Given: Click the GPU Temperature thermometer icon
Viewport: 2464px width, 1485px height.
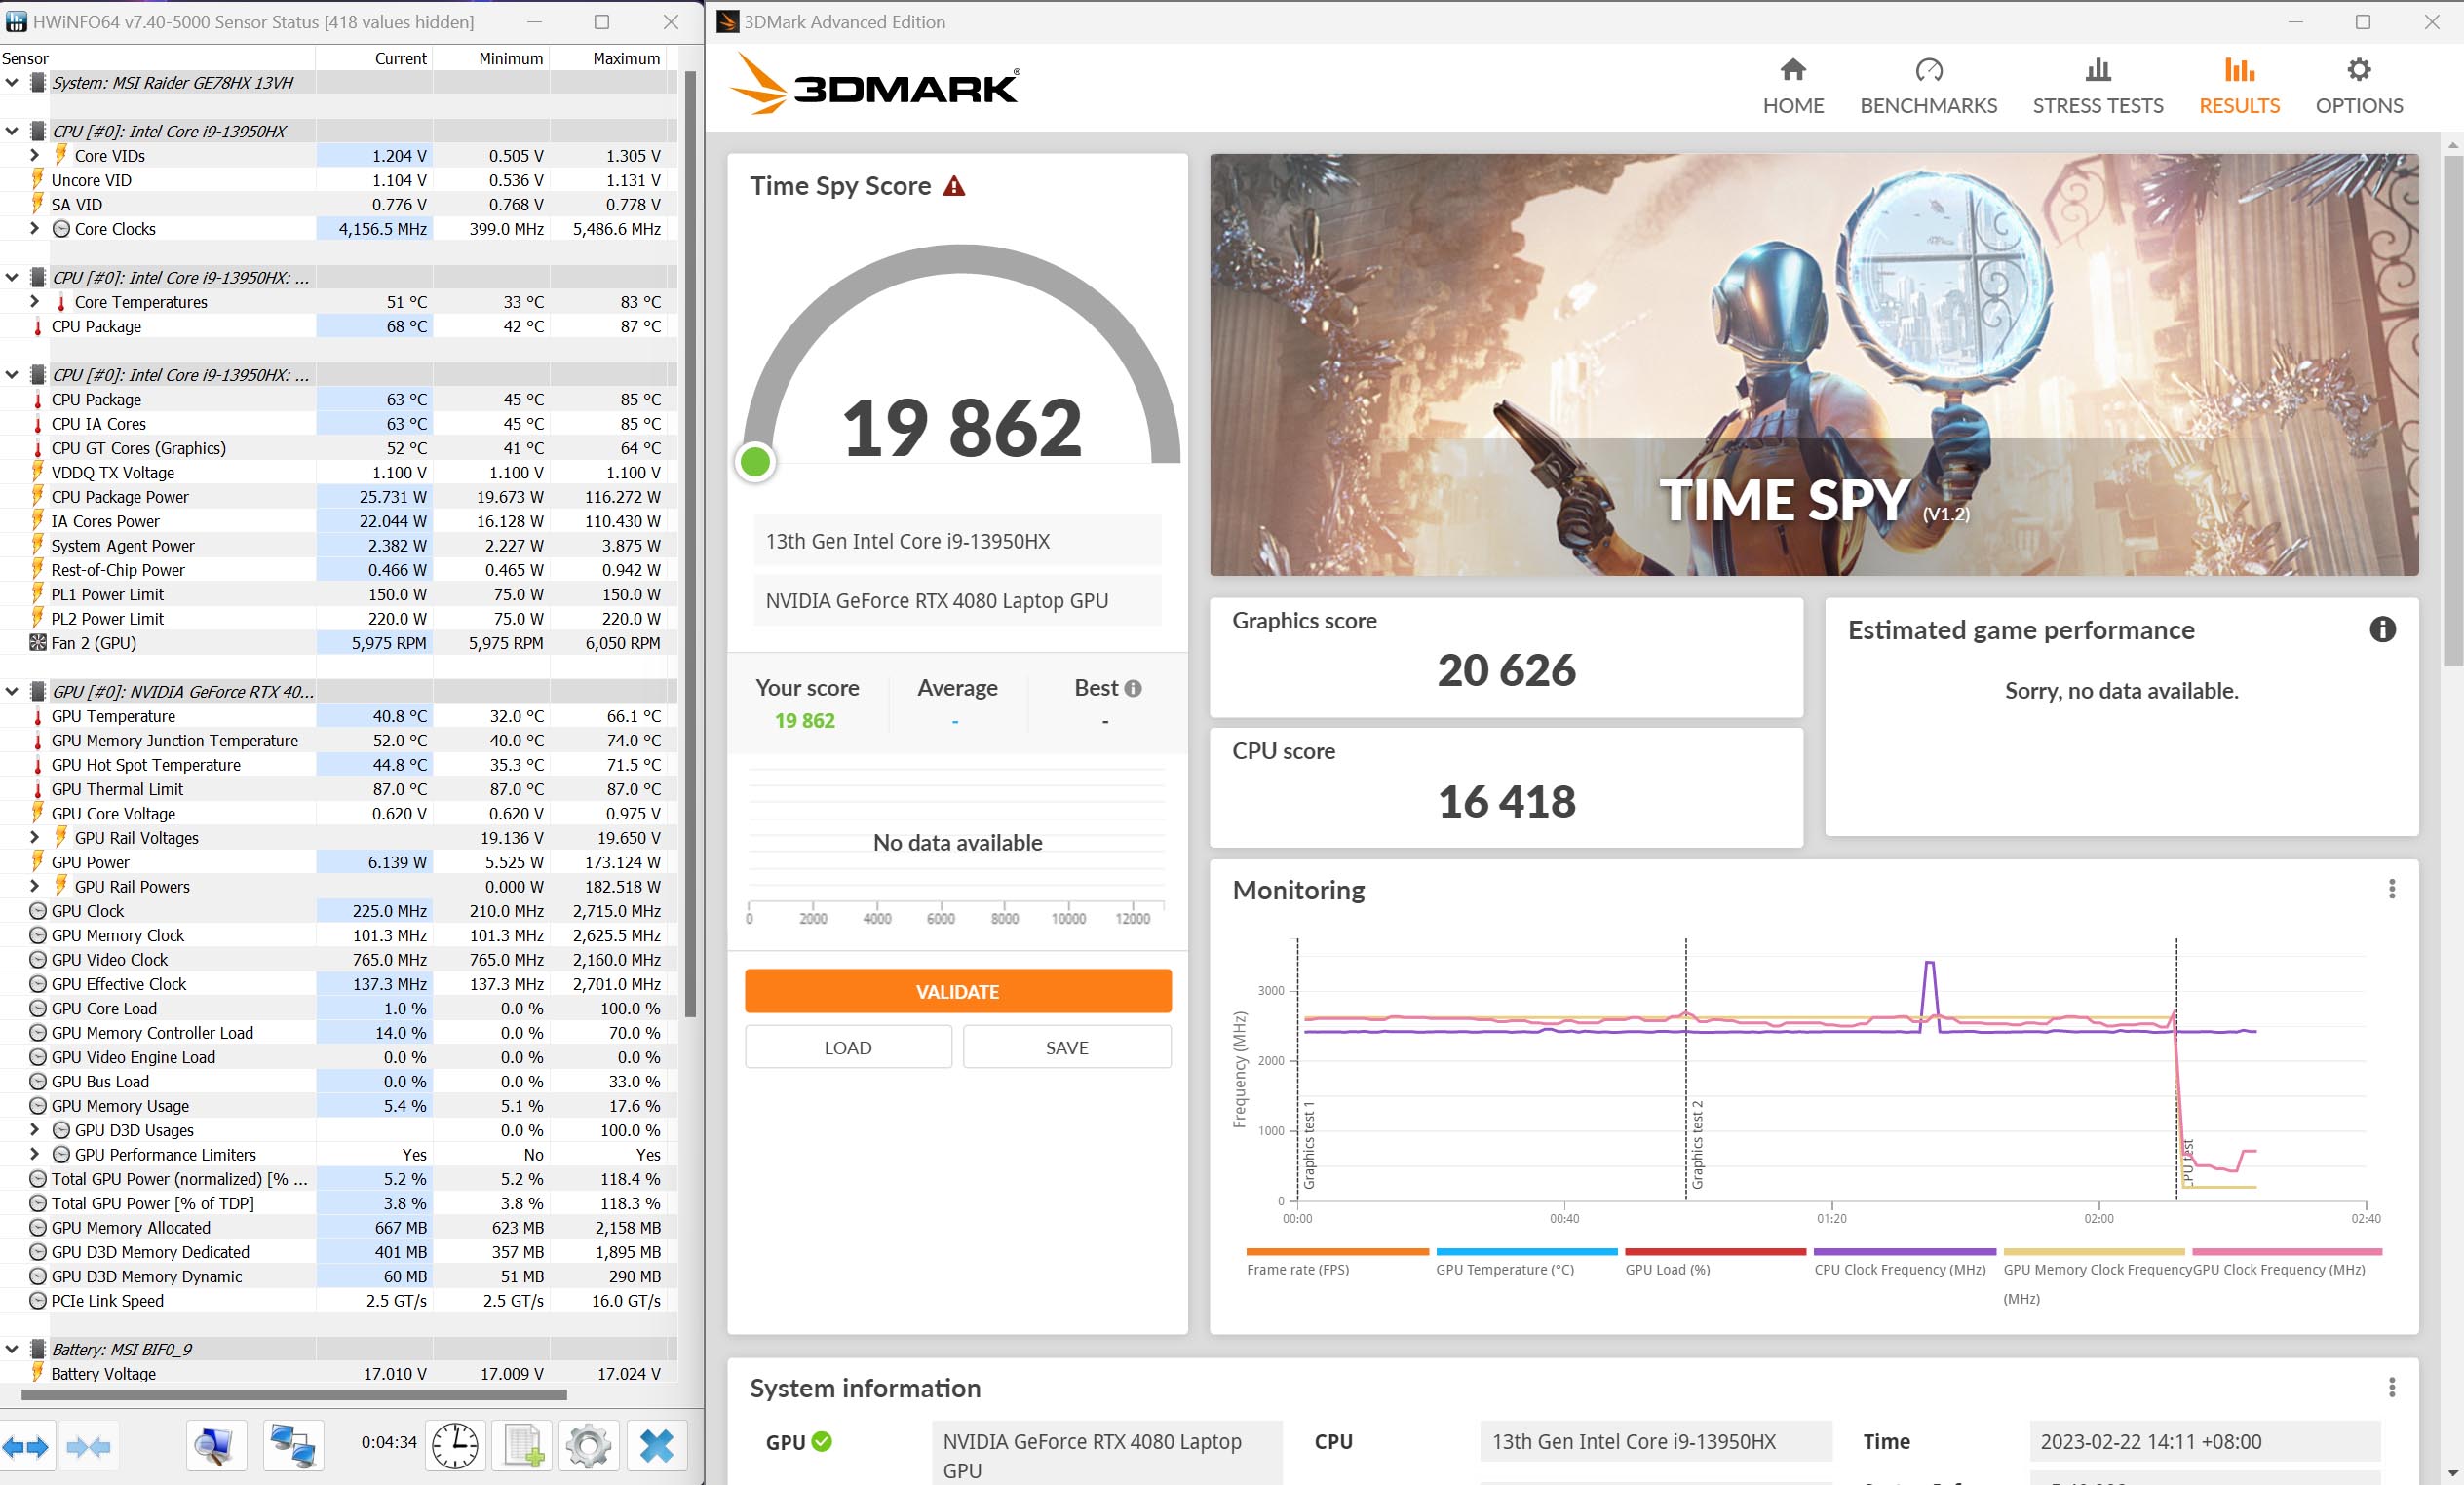Looking at the screenshot, I should click(38, 717).
